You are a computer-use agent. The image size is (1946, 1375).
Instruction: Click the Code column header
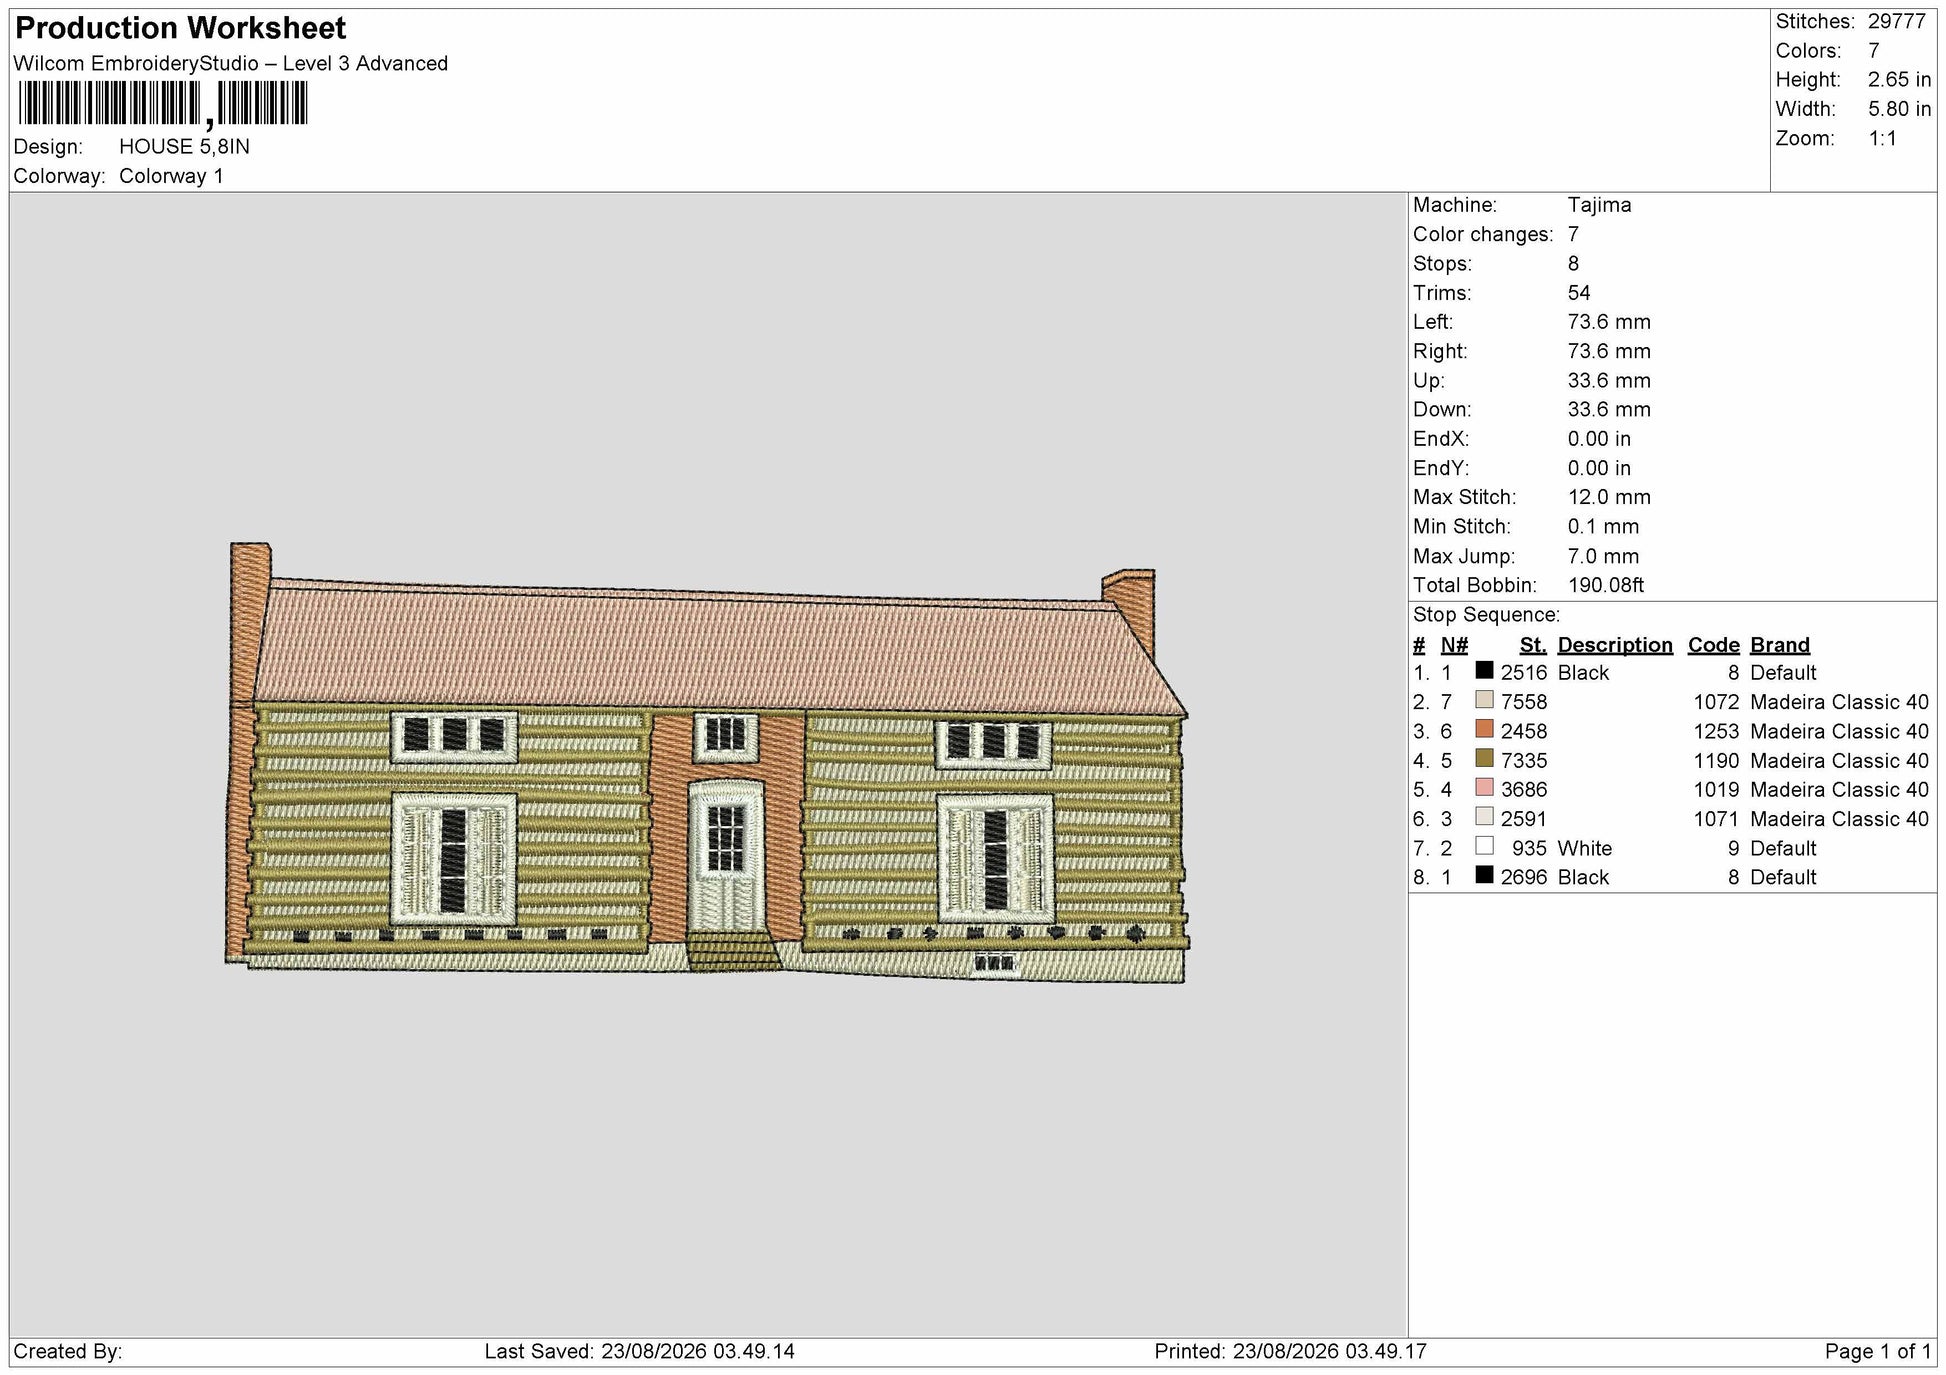[x=1714, y=645]
